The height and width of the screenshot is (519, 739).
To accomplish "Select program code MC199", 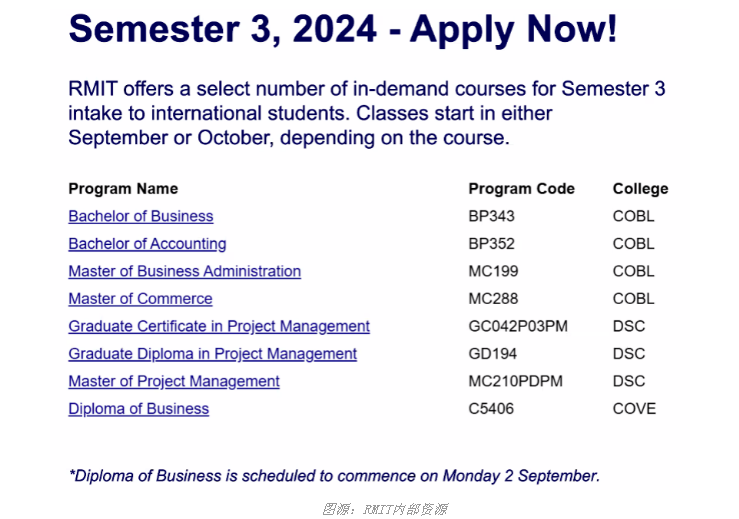I will coord(493,271).
